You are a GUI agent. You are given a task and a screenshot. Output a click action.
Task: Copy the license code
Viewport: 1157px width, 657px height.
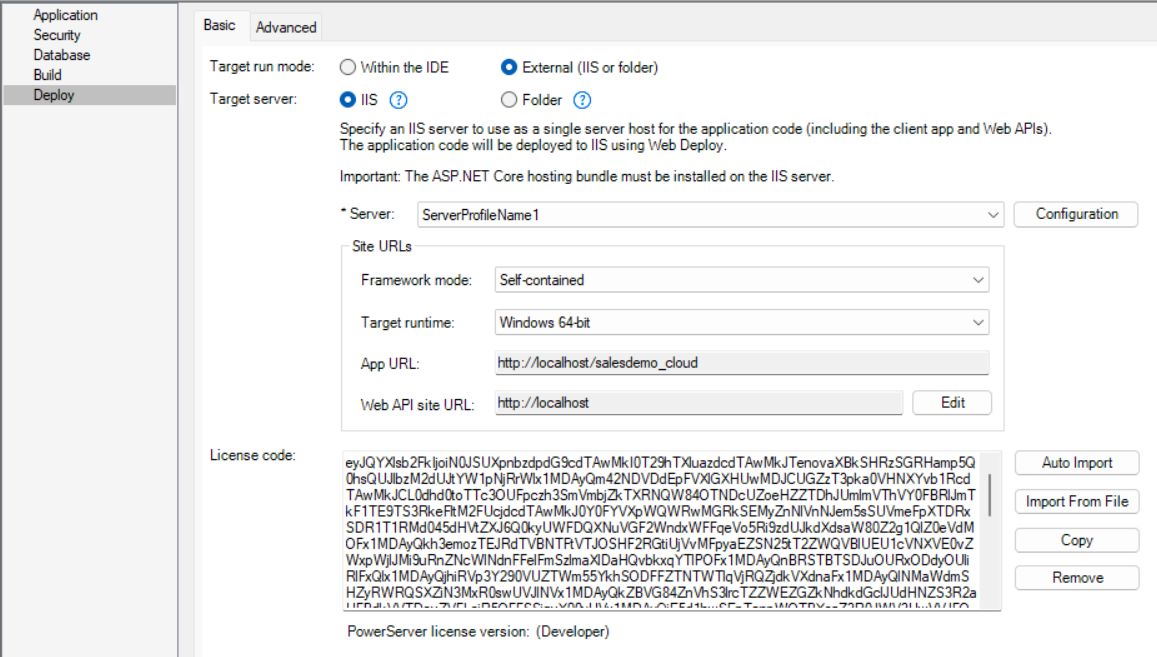click(x=1077, y=540)
